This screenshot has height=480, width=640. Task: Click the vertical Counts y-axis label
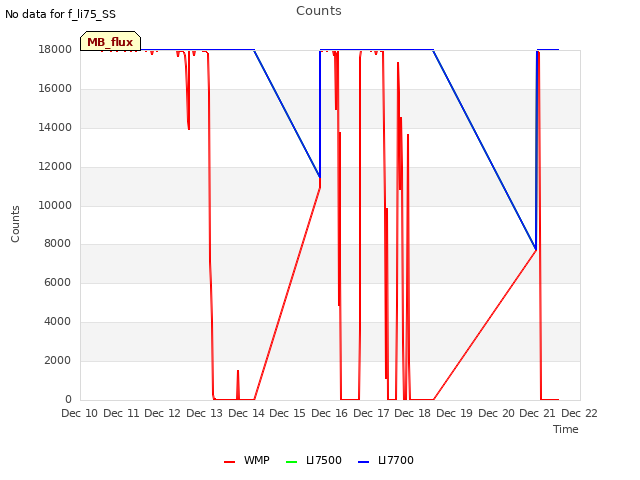point(15,224)
